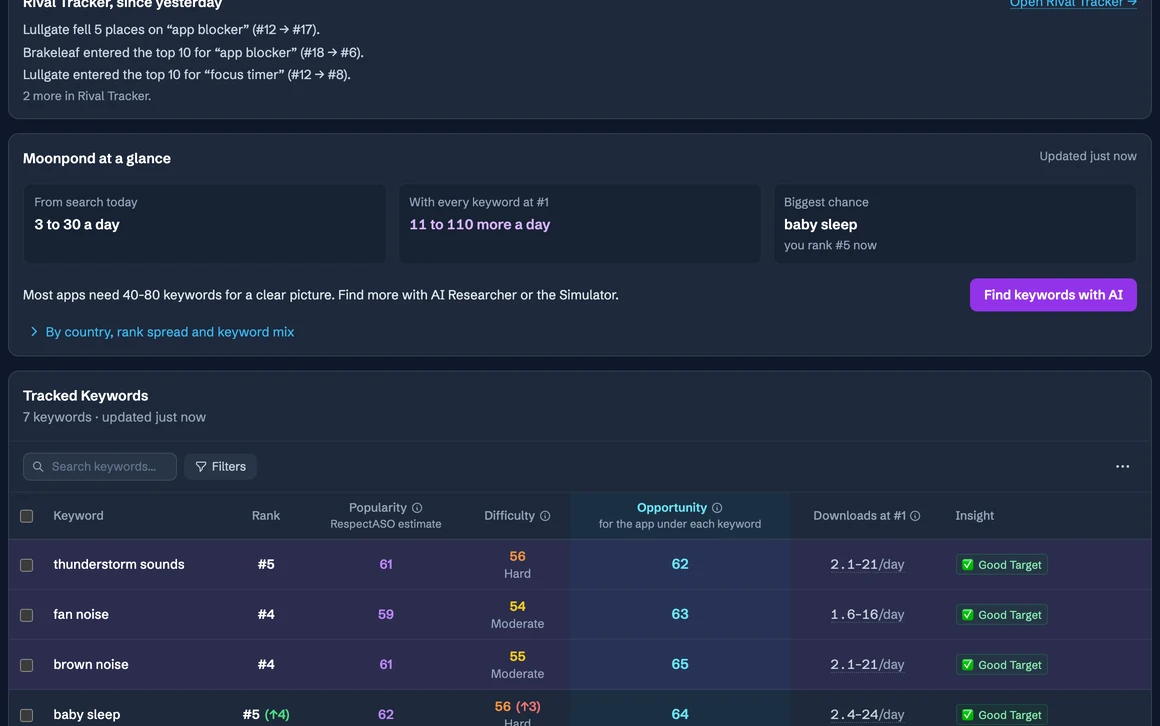Select the thunderstorm sounds keyword

pos(118,564)
